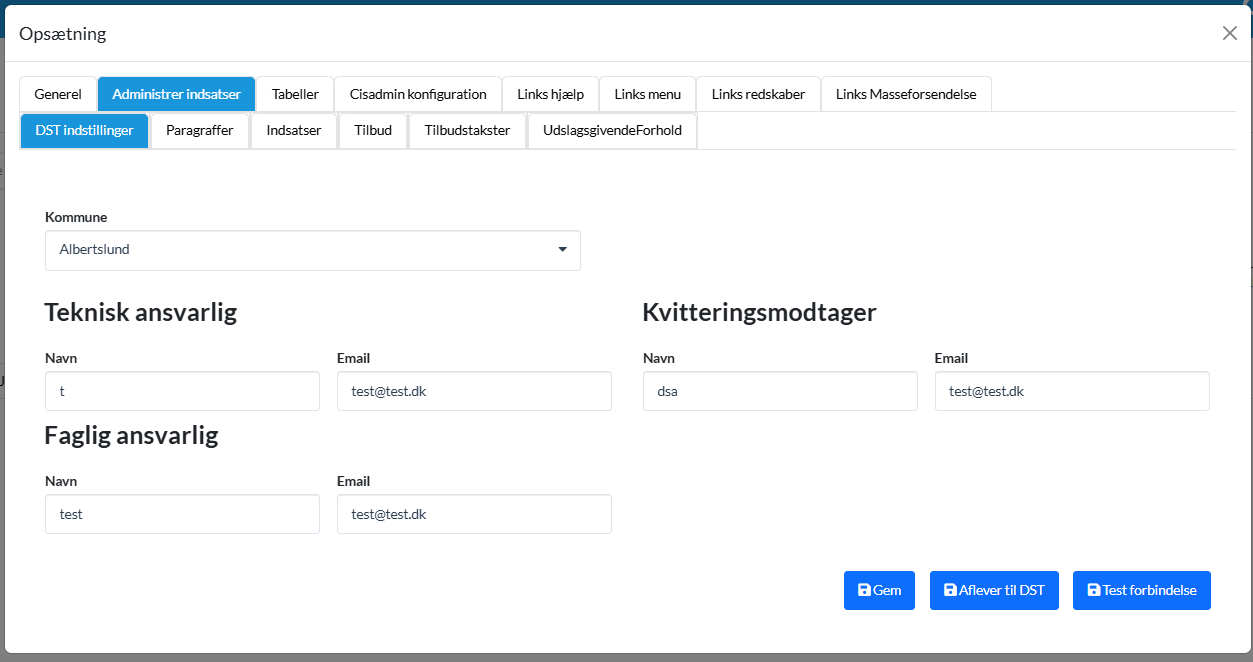Image resolution: width=1253 pixels, height=662 pixels.
Task: Select the Paragraffer sub-tab
Action: [x=200, y=130]
